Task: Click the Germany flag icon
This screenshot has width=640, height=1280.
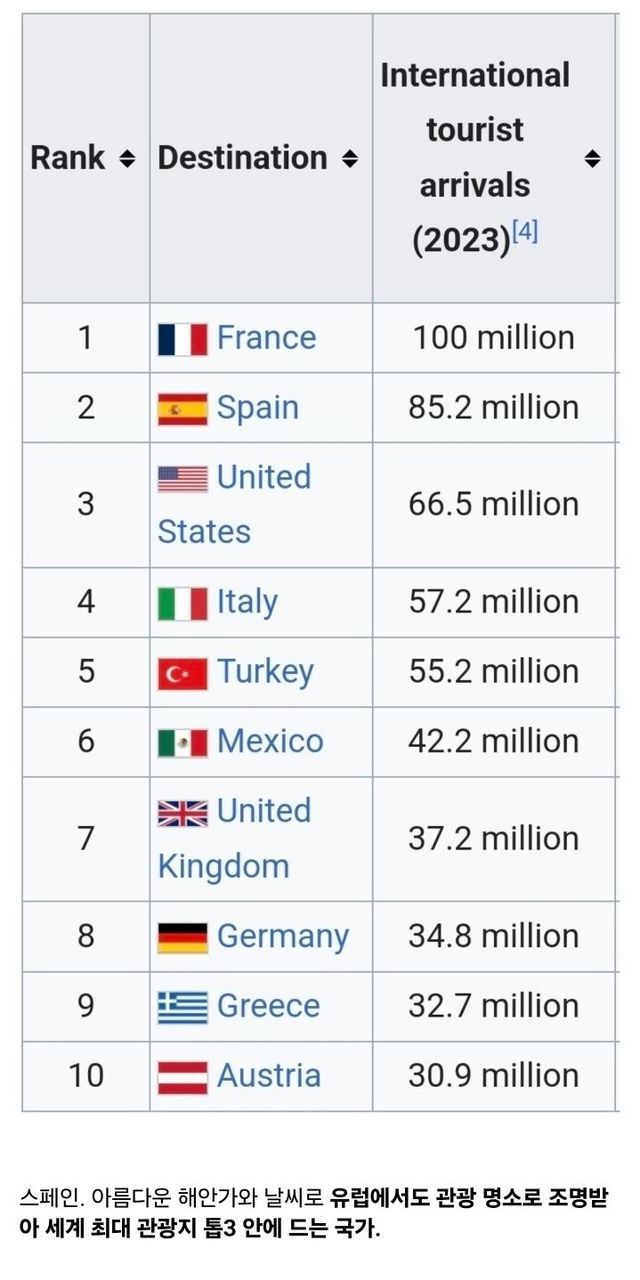Action: pos(182,937)
